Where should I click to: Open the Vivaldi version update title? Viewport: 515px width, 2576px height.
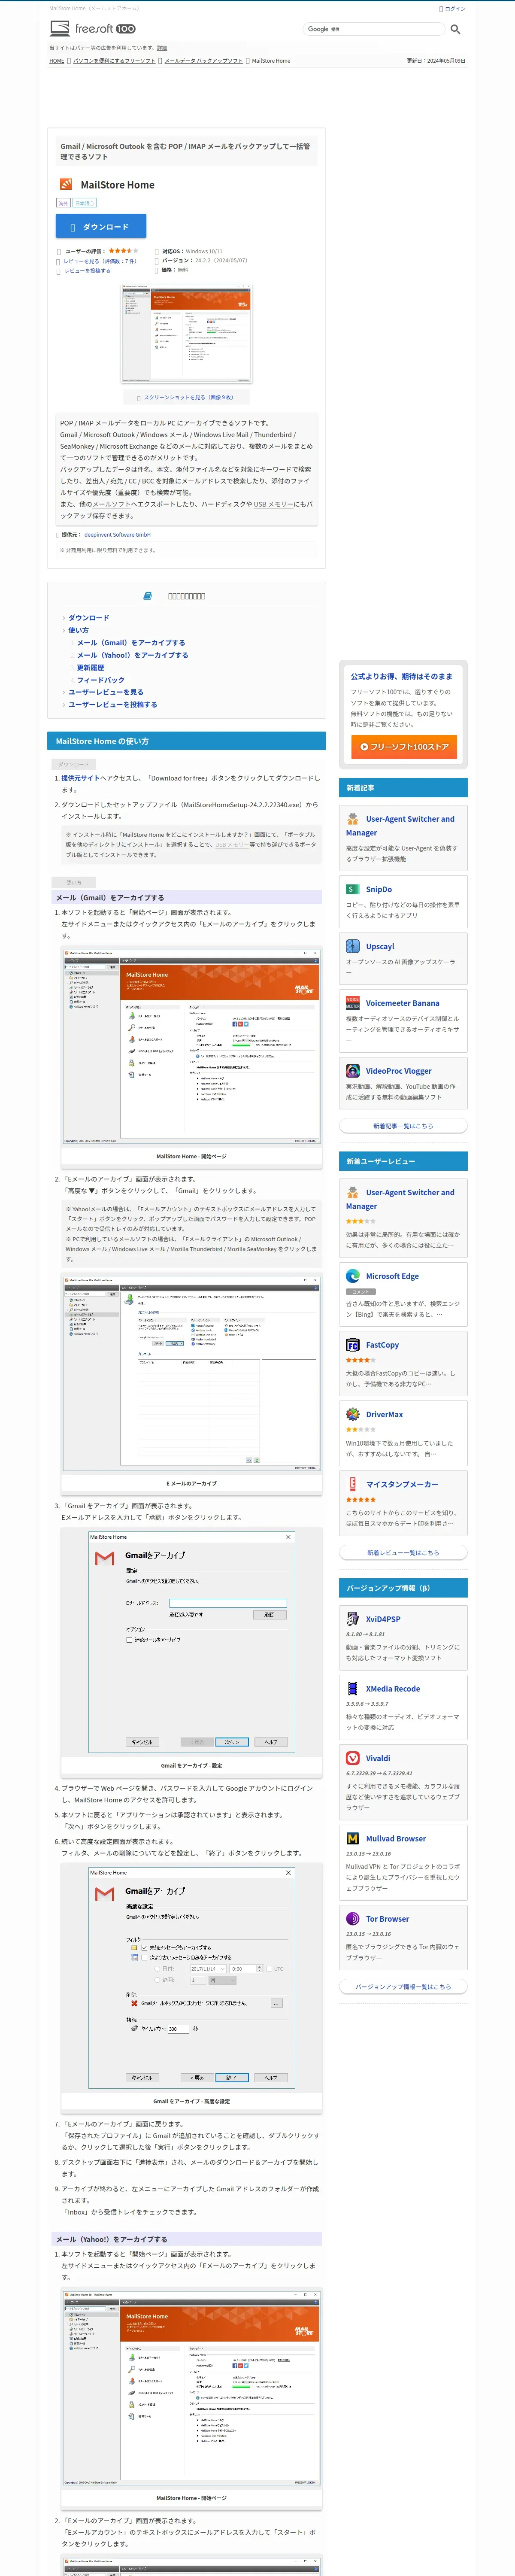[378, 1758]
